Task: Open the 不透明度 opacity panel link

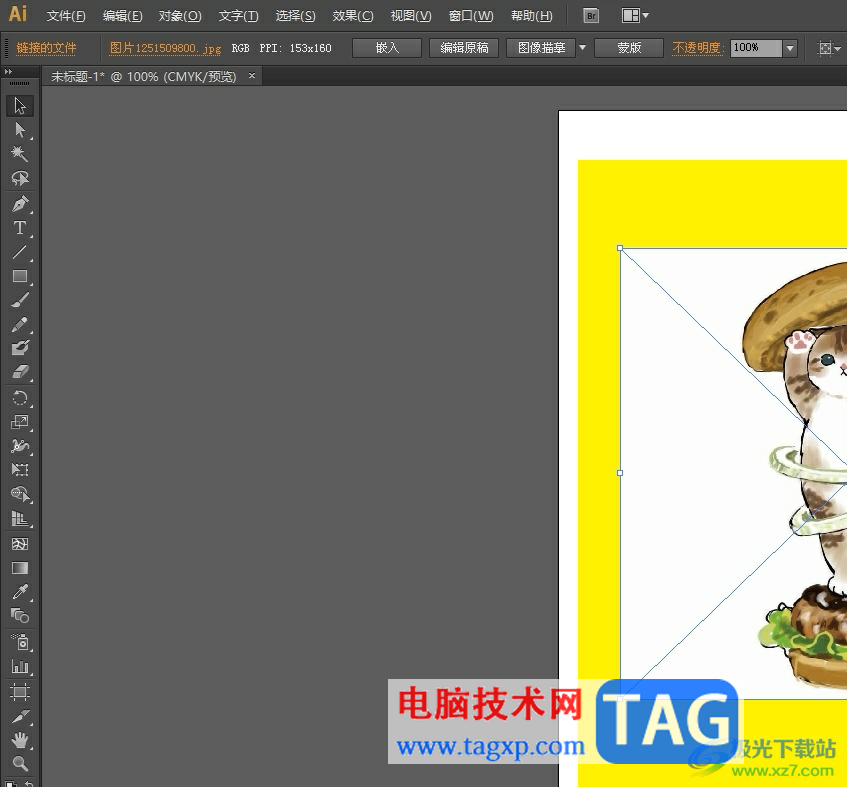Action: (697, 48)
